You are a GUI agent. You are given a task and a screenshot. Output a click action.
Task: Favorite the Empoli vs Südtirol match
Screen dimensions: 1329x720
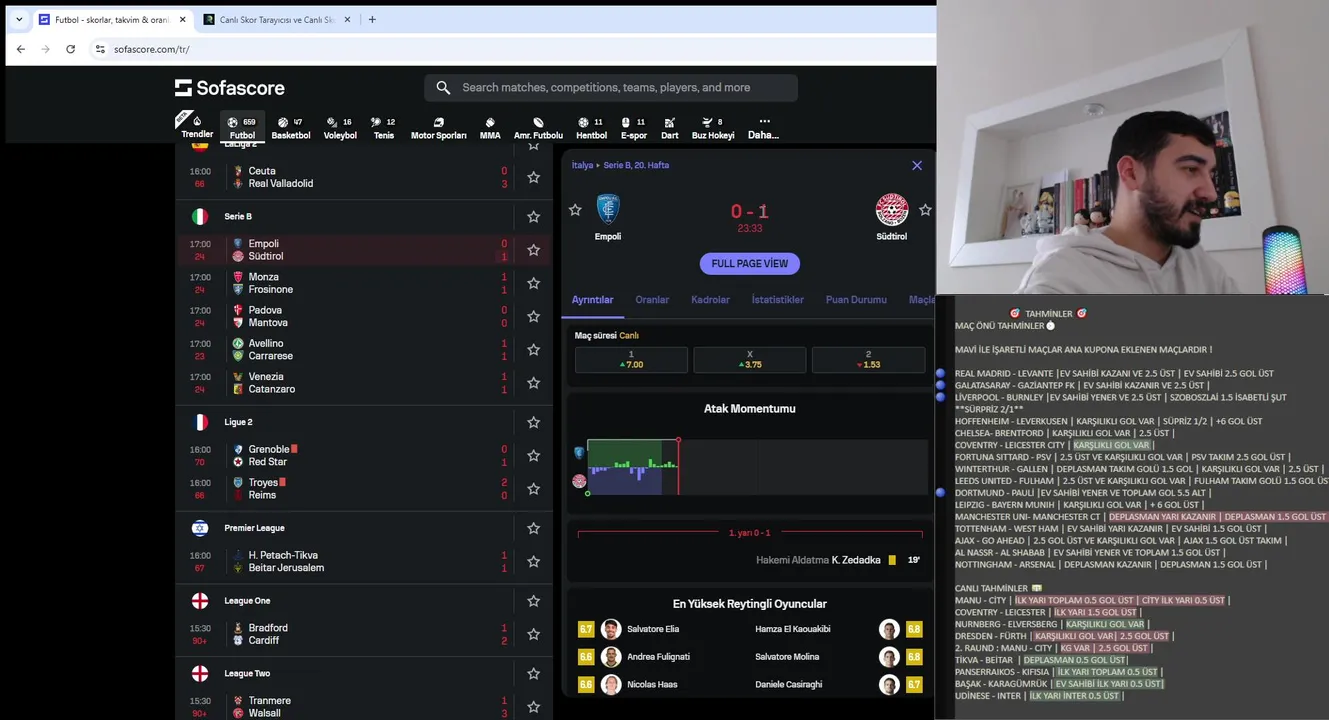pyautogui.click(x=533, y=250)
